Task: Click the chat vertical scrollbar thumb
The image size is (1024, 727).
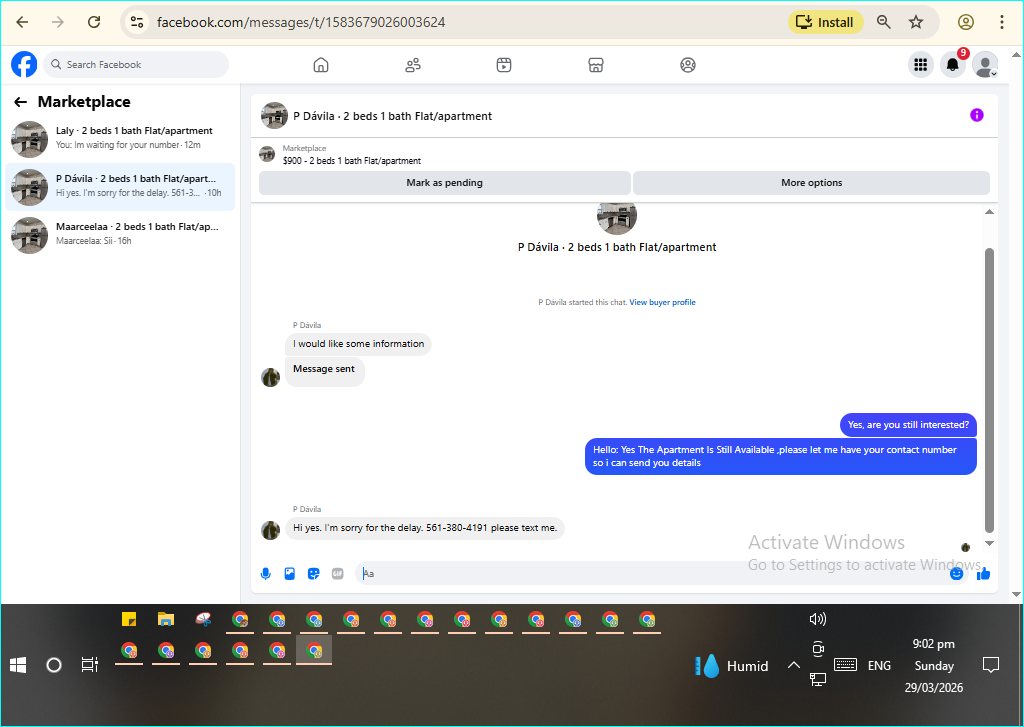Action: [989, 391]
